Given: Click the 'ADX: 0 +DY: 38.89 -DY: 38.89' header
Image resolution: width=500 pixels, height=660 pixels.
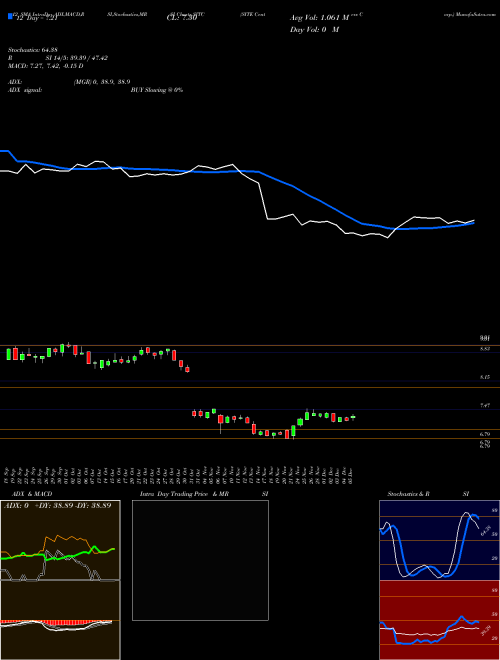Looking at the screenshot, I should pos(58,505).
